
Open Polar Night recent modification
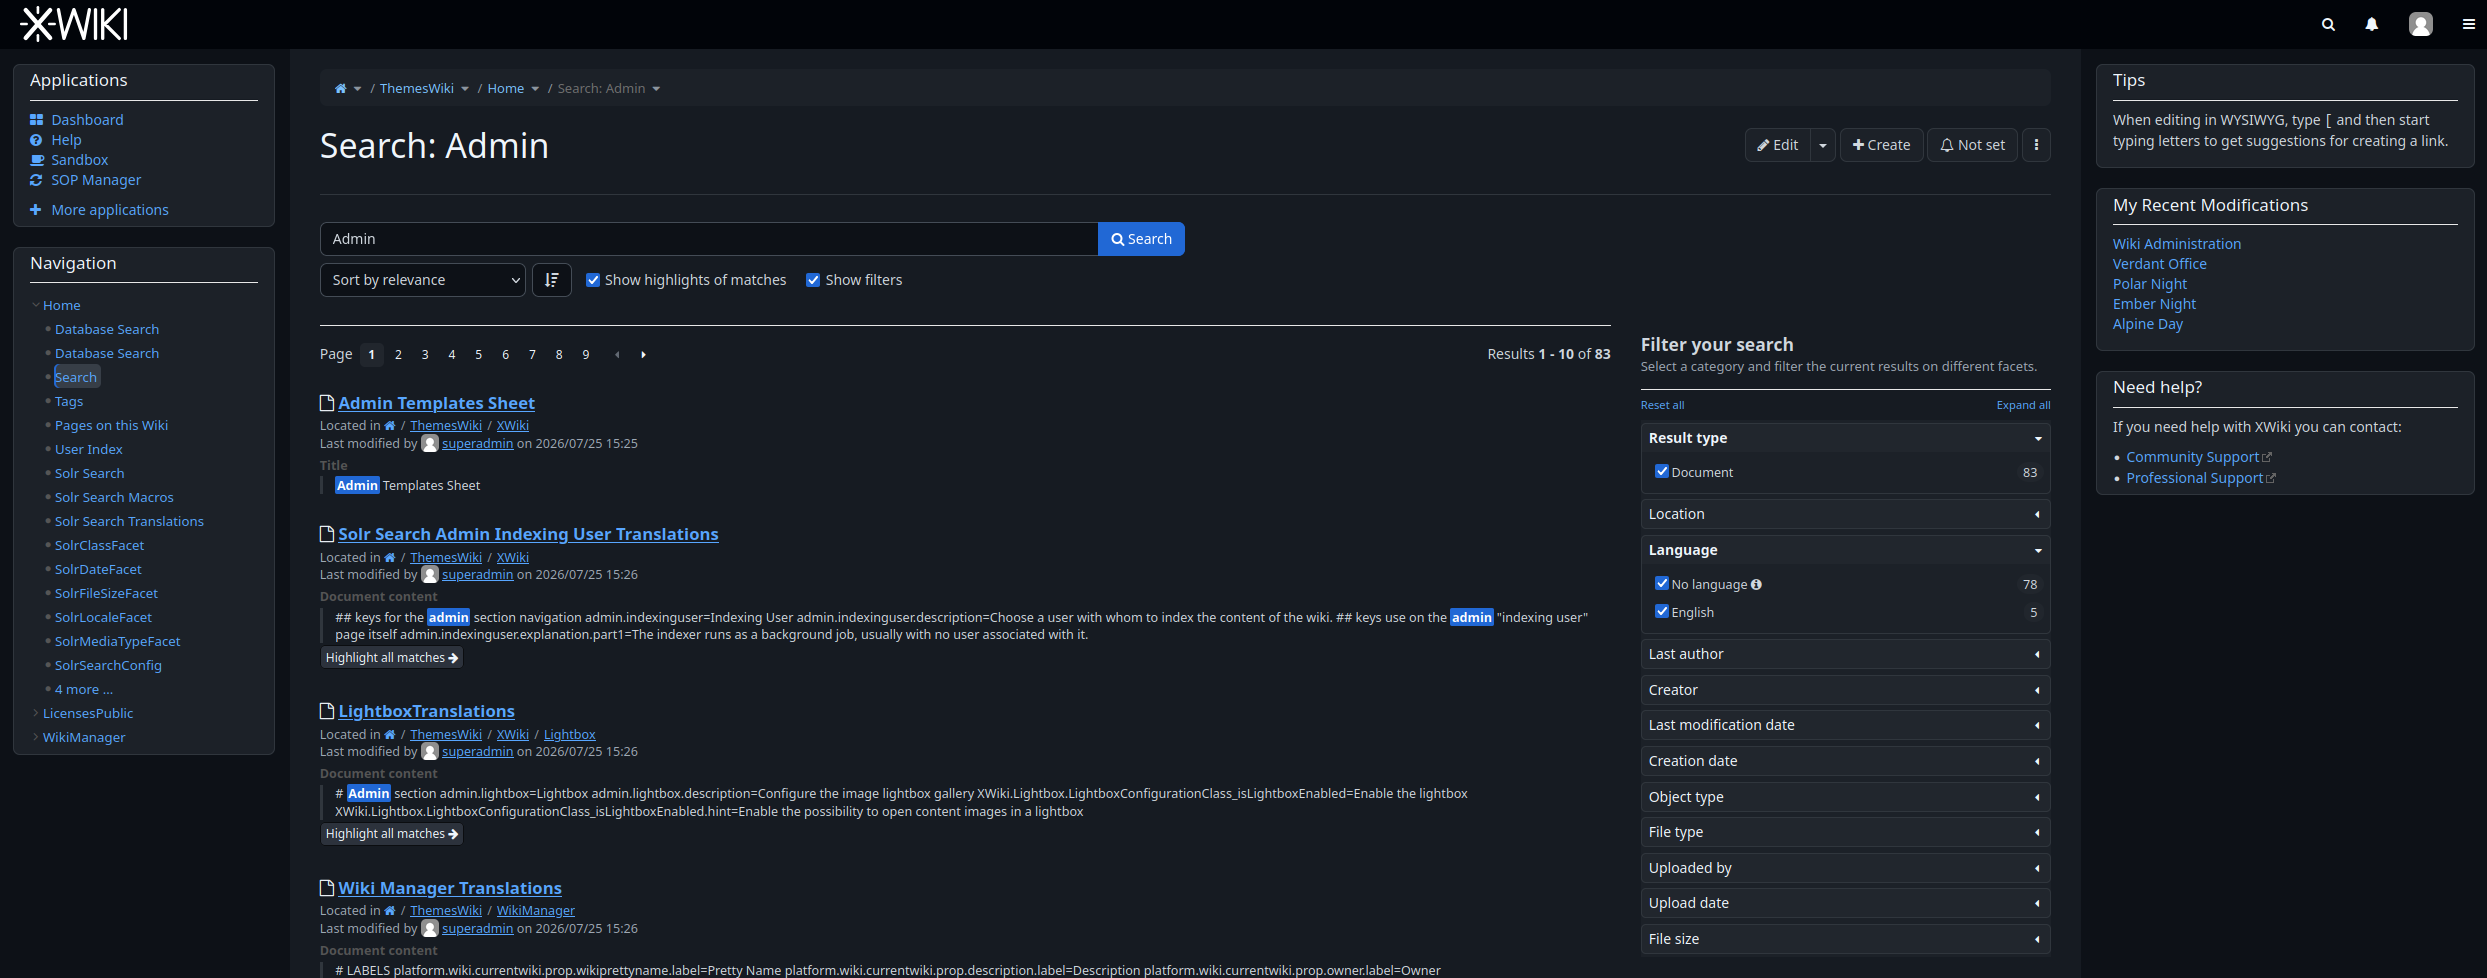click(2149, 284)
